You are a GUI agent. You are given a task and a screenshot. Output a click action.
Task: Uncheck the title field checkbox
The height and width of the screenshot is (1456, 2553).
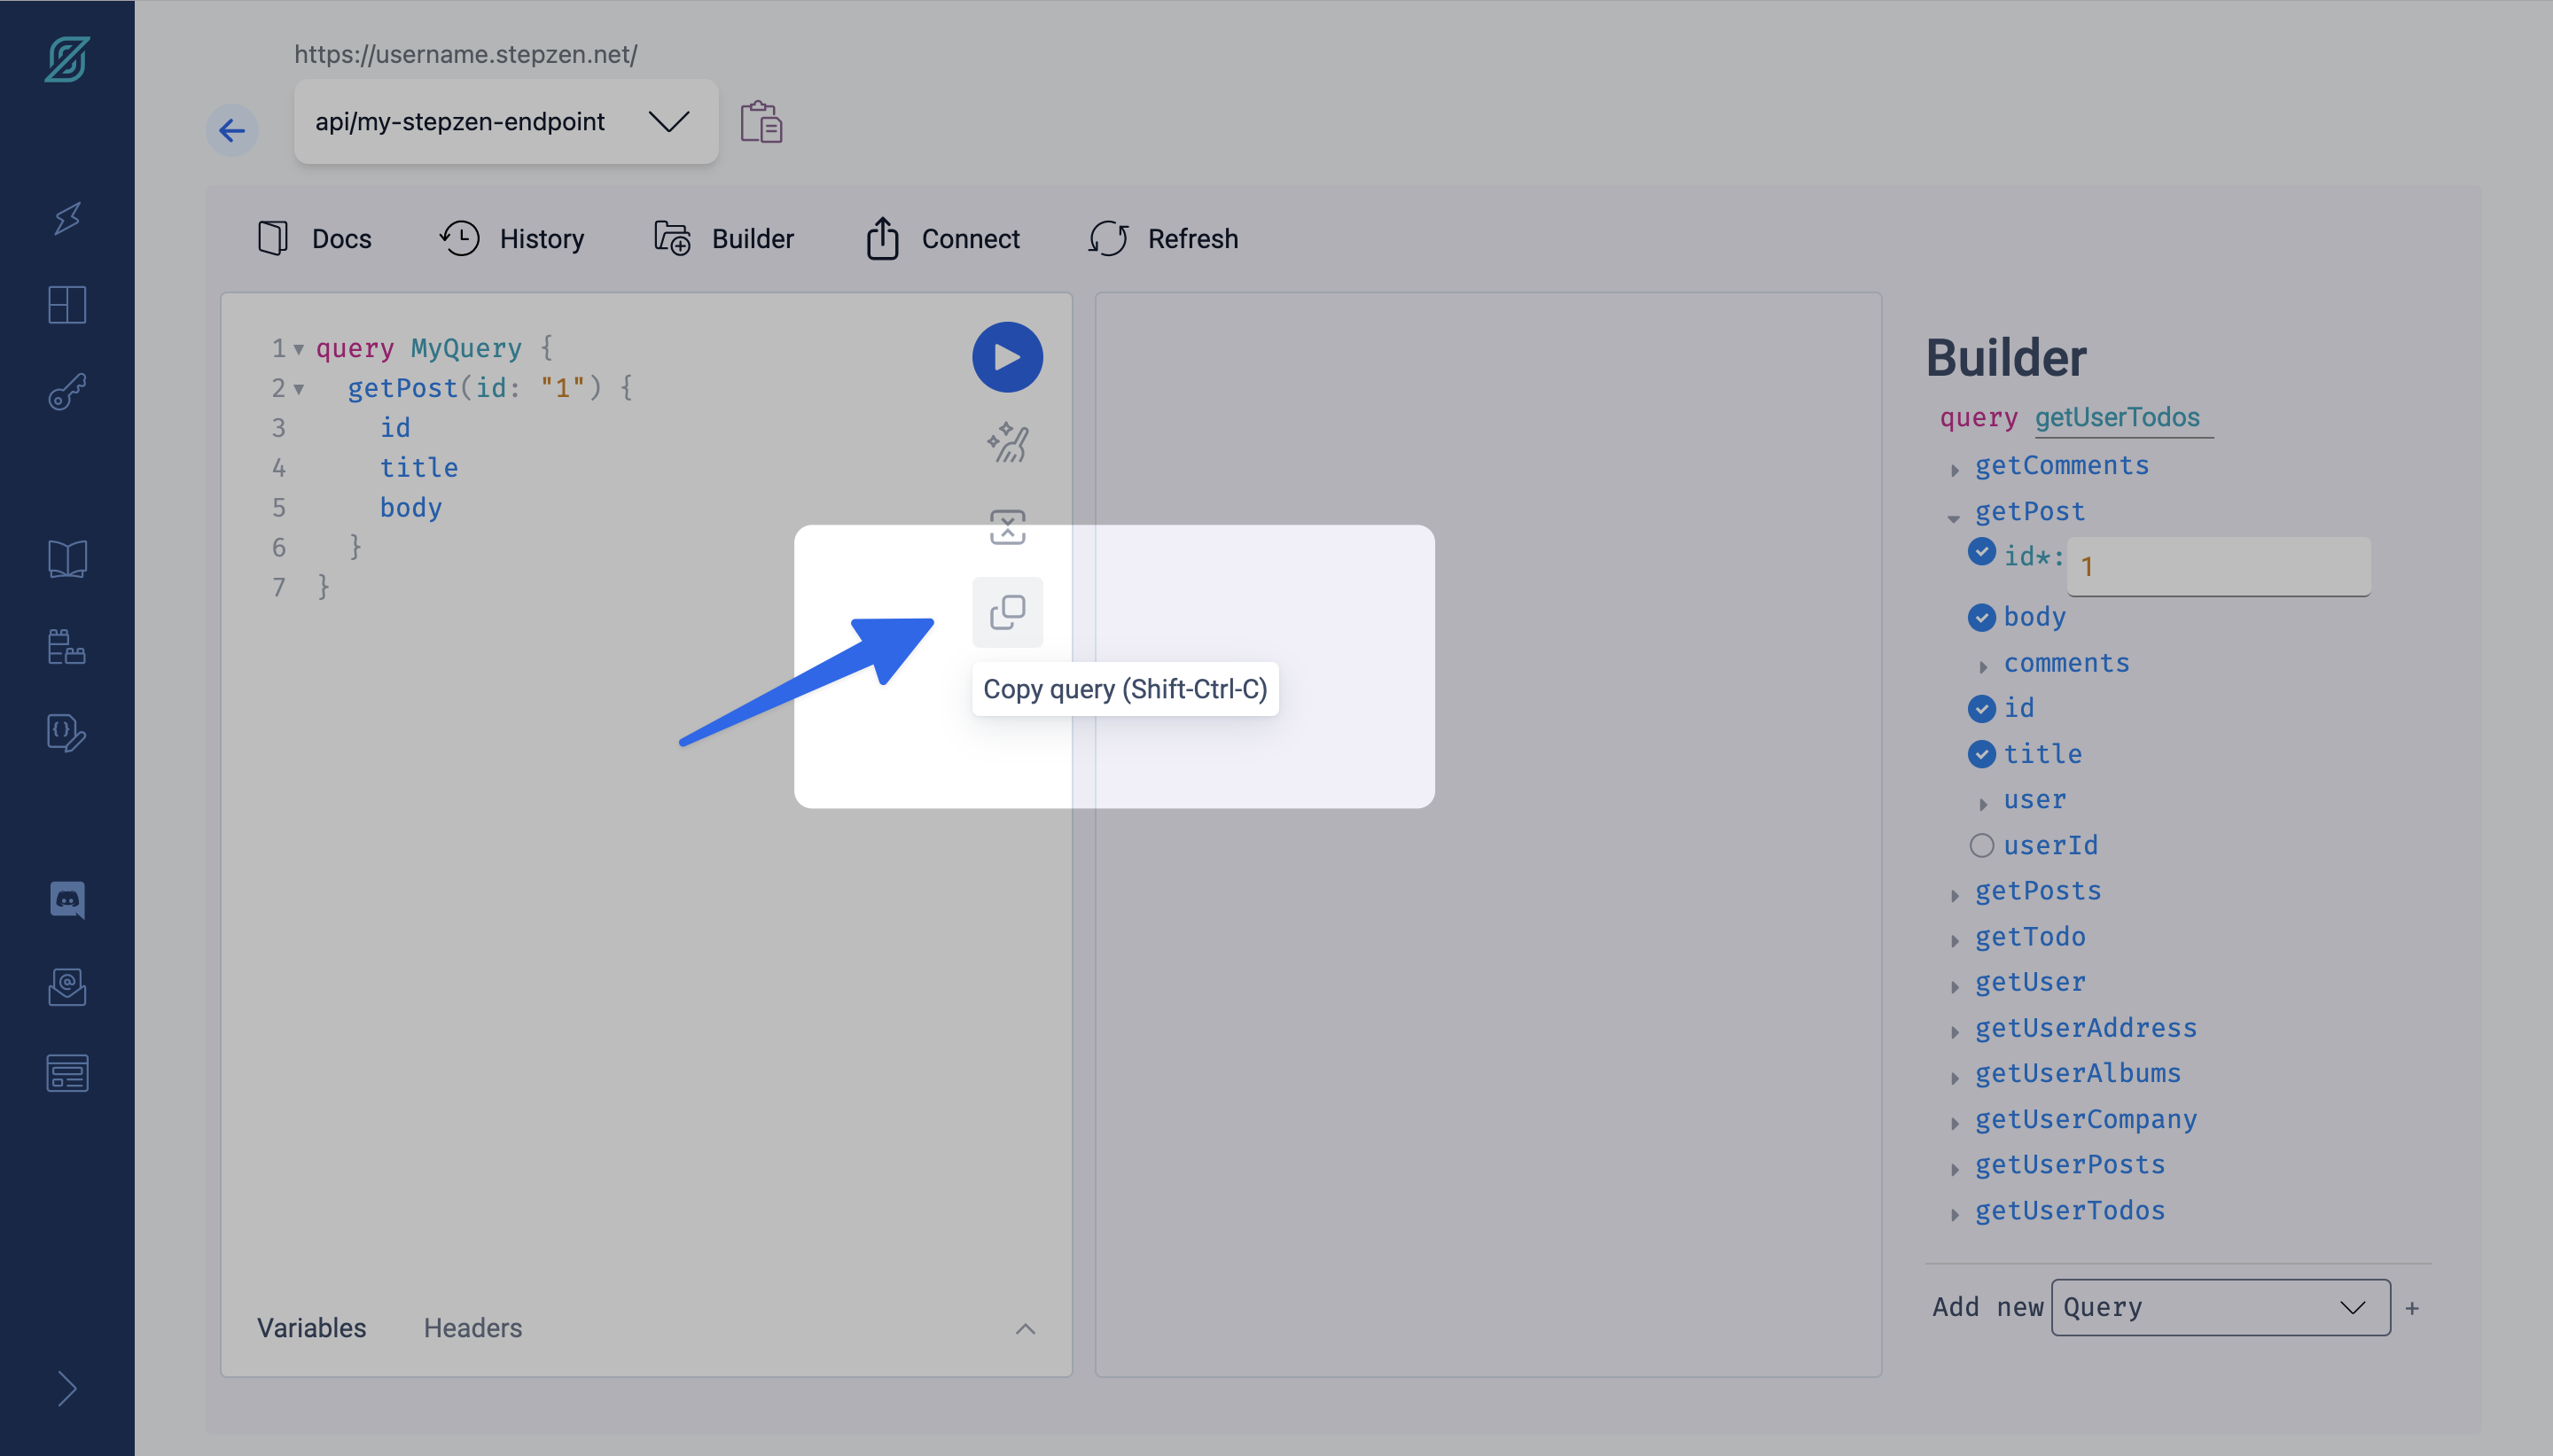tap(1981, 755)
